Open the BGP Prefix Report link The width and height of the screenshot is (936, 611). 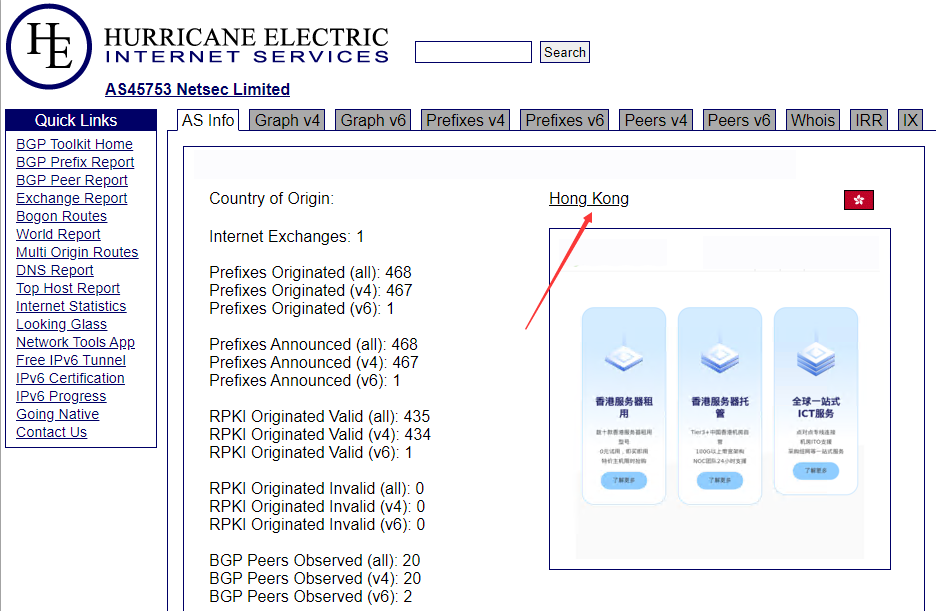pyautogui.click(x=75, y=162)
